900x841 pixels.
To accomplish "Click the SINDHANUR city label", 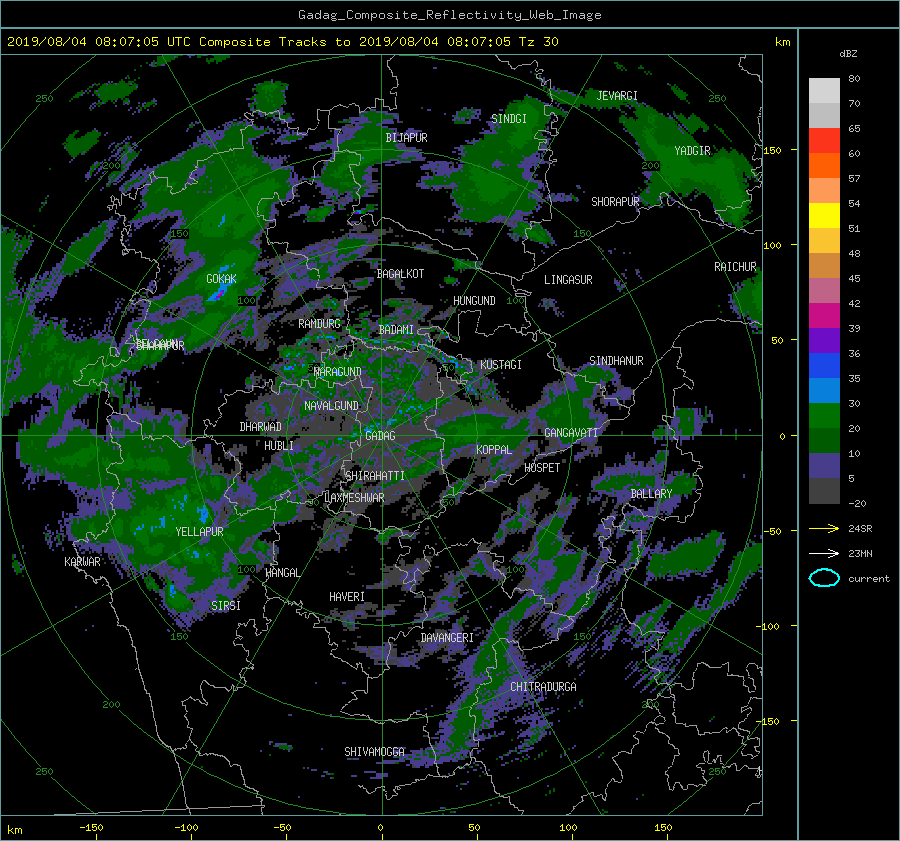I will [616, 361].
